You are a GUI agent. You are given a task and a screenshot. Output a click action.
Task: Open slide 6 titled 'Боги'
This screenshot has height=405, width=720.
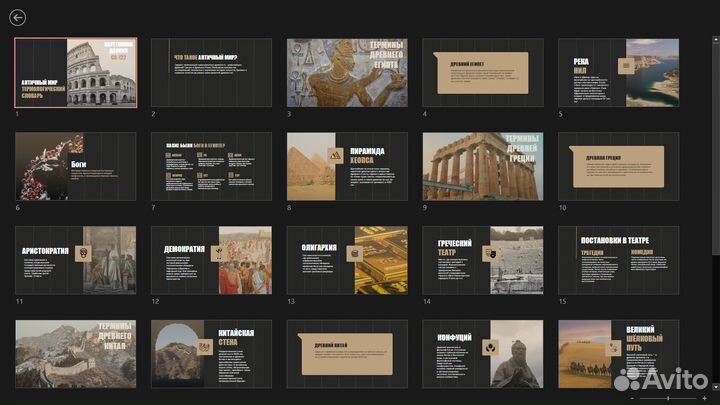(x=76, y=166)
